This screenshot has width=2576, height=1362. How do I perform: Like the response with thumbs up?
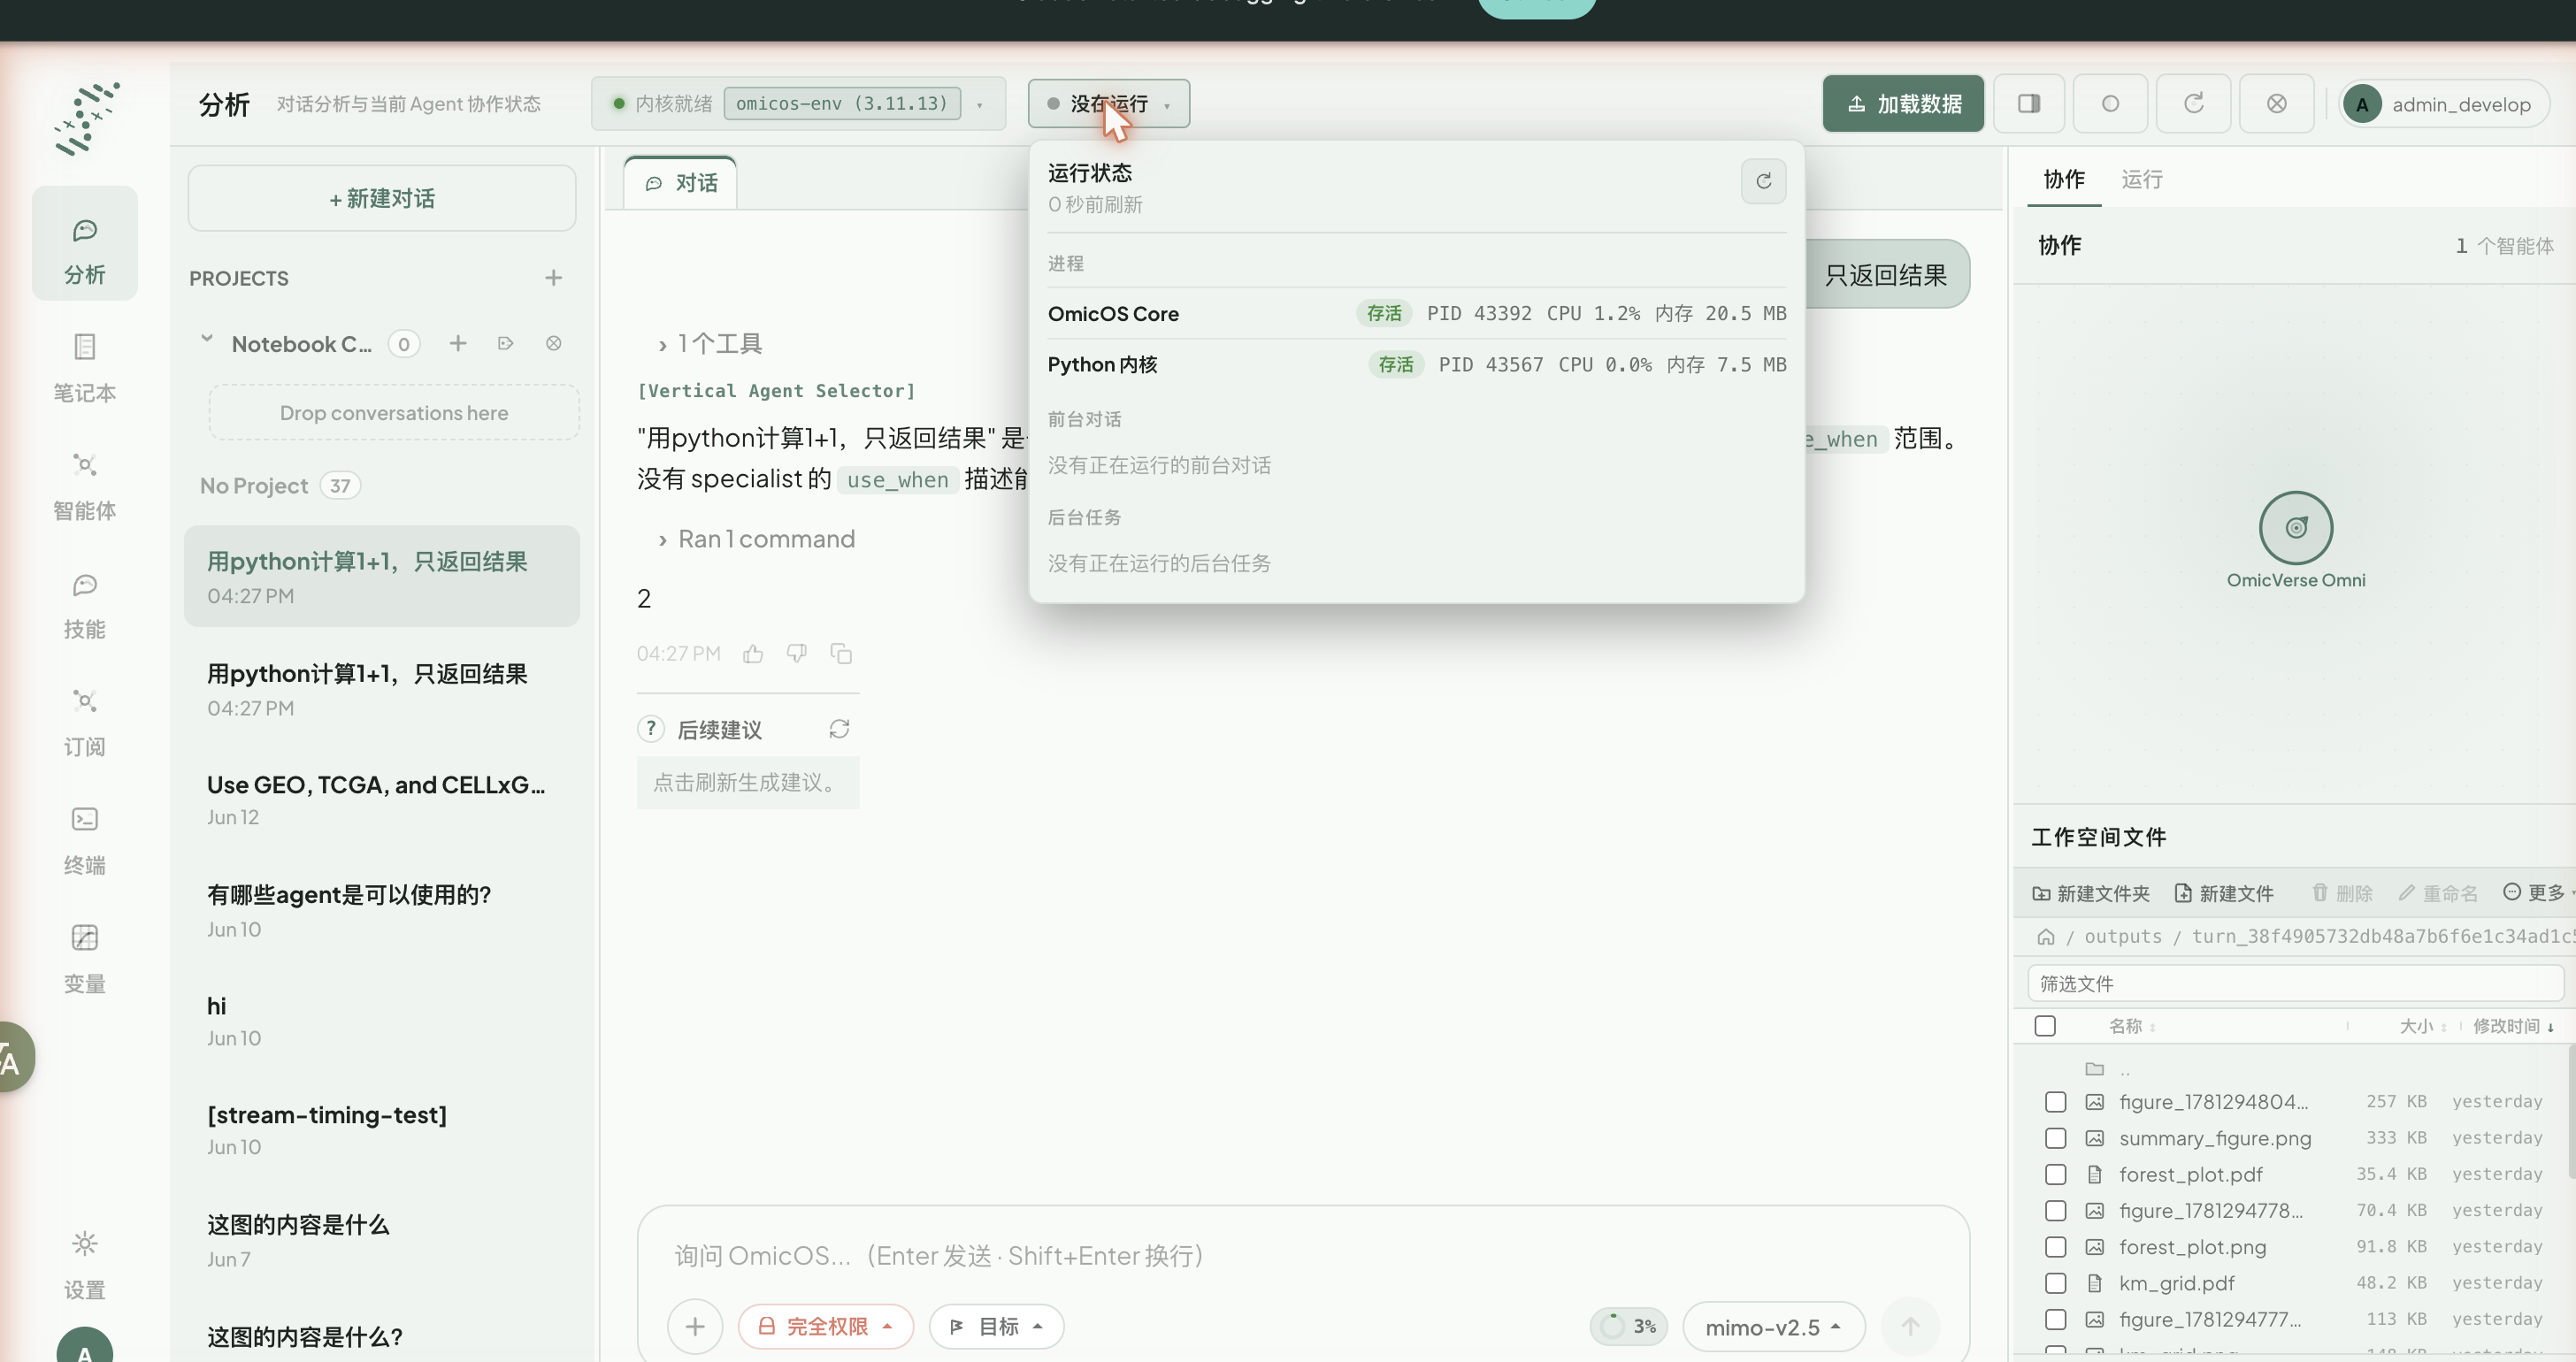click(753, 653)
